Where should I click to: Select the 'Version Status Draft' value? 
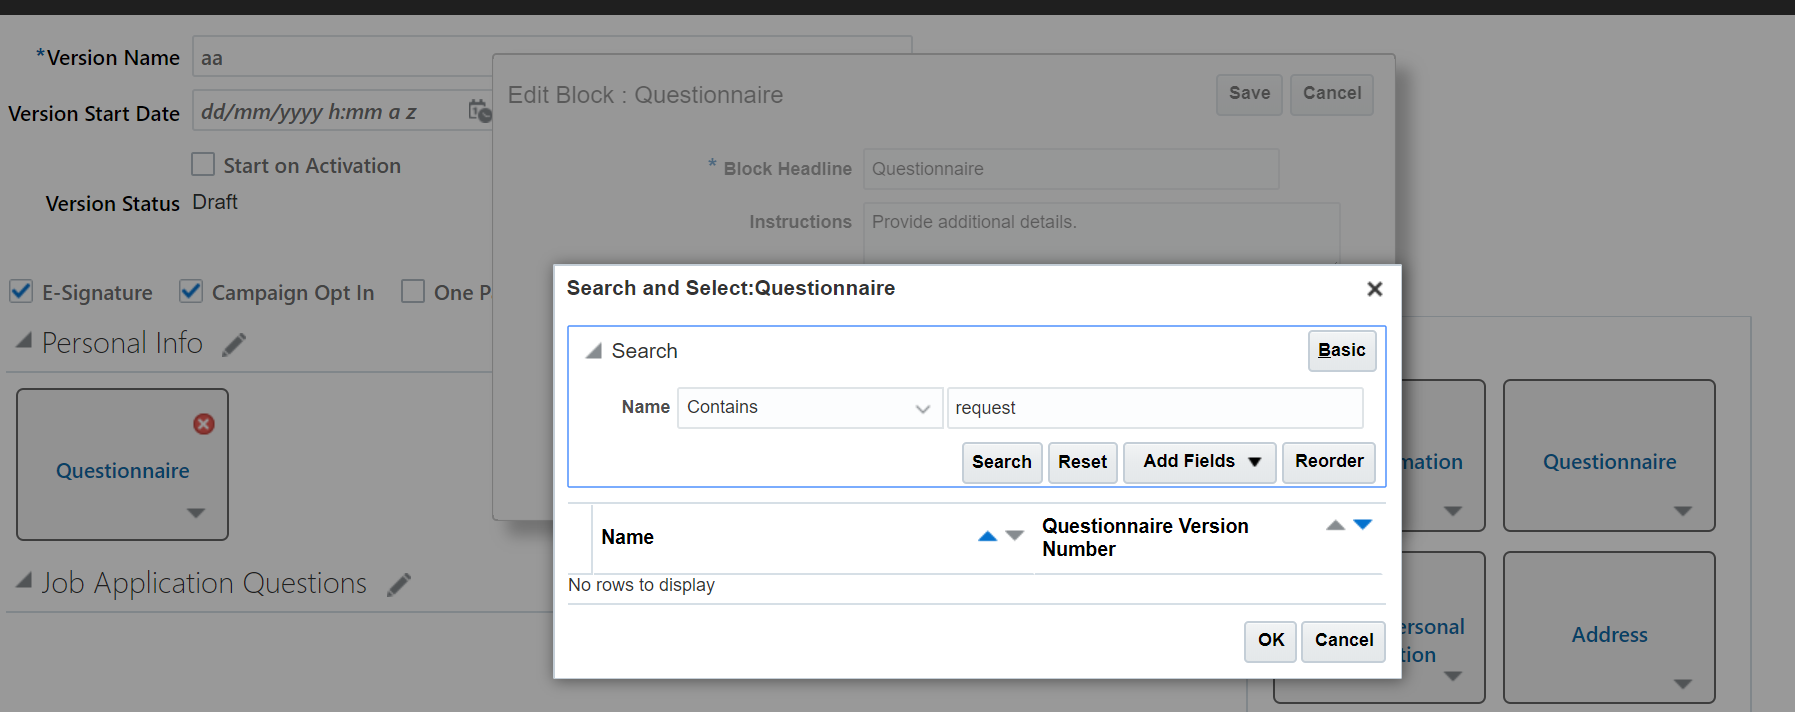(x=215, y=202)
